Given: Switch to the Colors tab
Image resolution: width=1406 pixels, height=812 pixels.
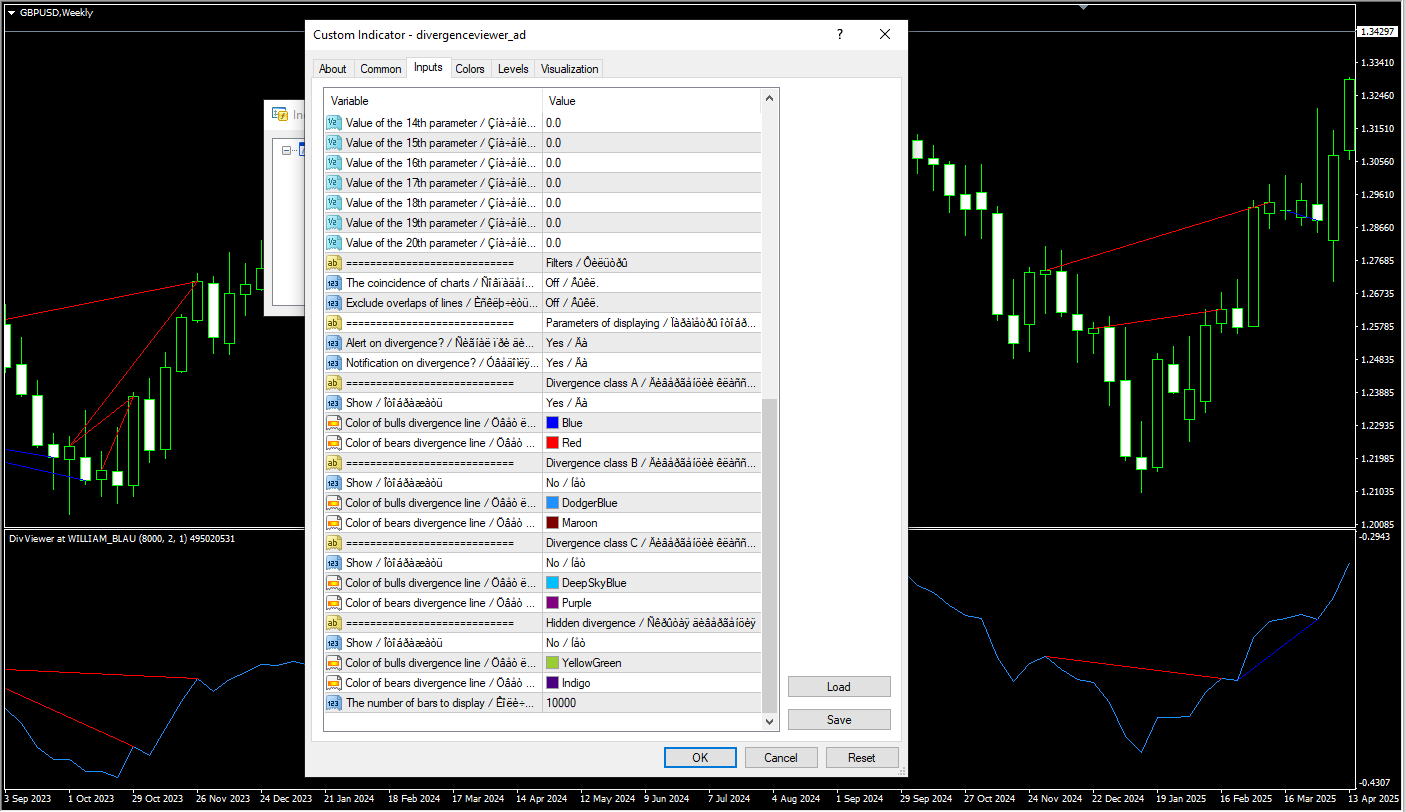Looking at the screenshot, I should click(469, 69).
